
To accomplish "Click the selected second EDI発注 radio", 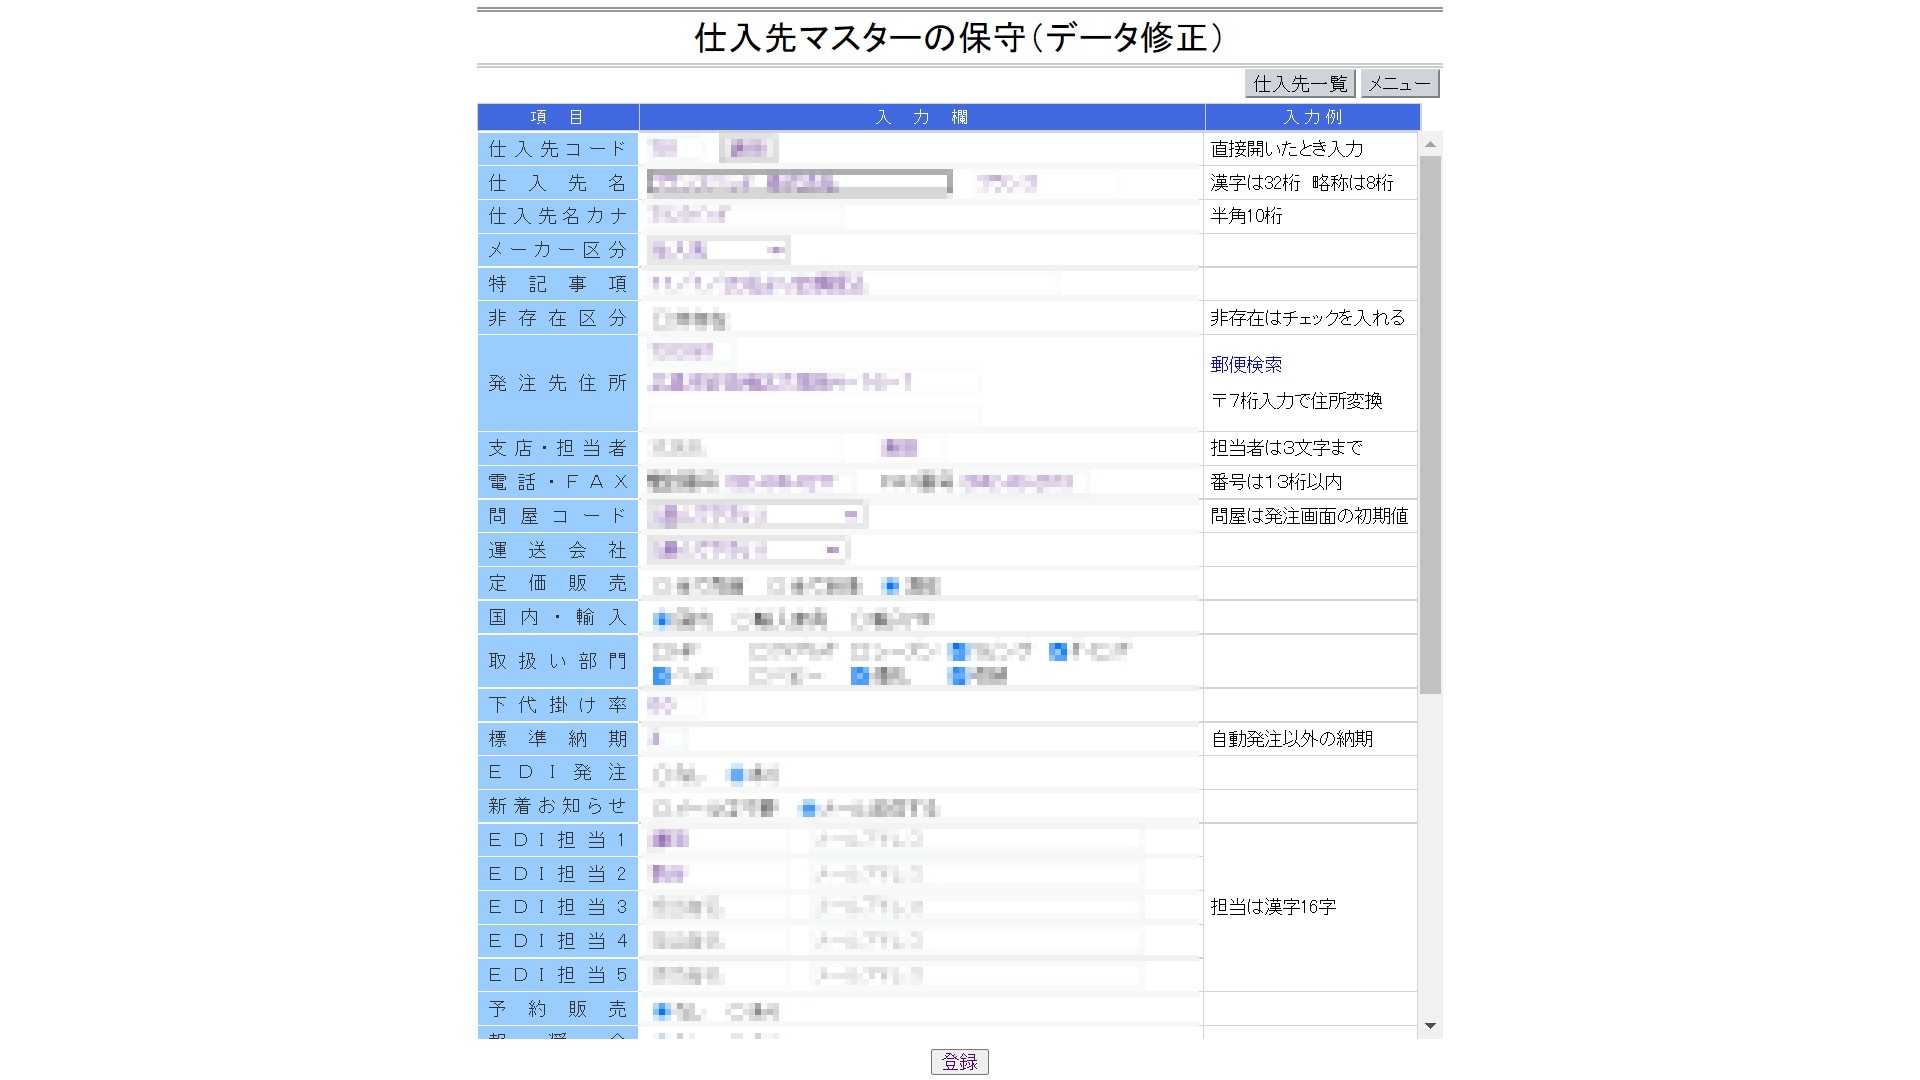I will 737,773.
